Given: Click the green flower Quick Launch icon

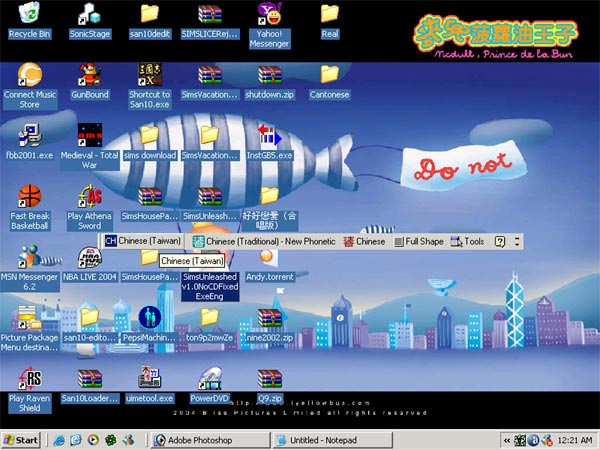Looking at the screenshot, I should (x=111, y=440).
